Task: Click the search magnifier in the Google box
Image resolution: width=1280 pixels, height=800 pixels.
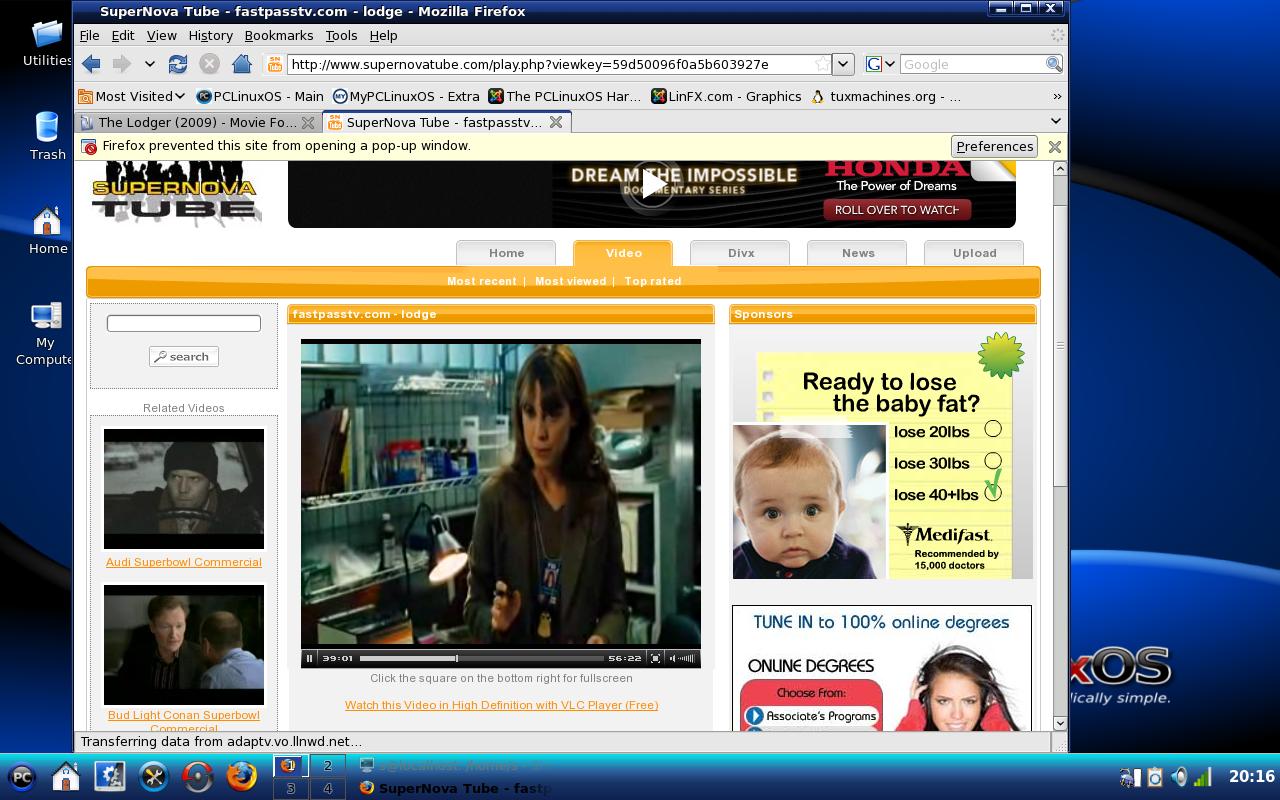Action: (x=1053, y=64)
